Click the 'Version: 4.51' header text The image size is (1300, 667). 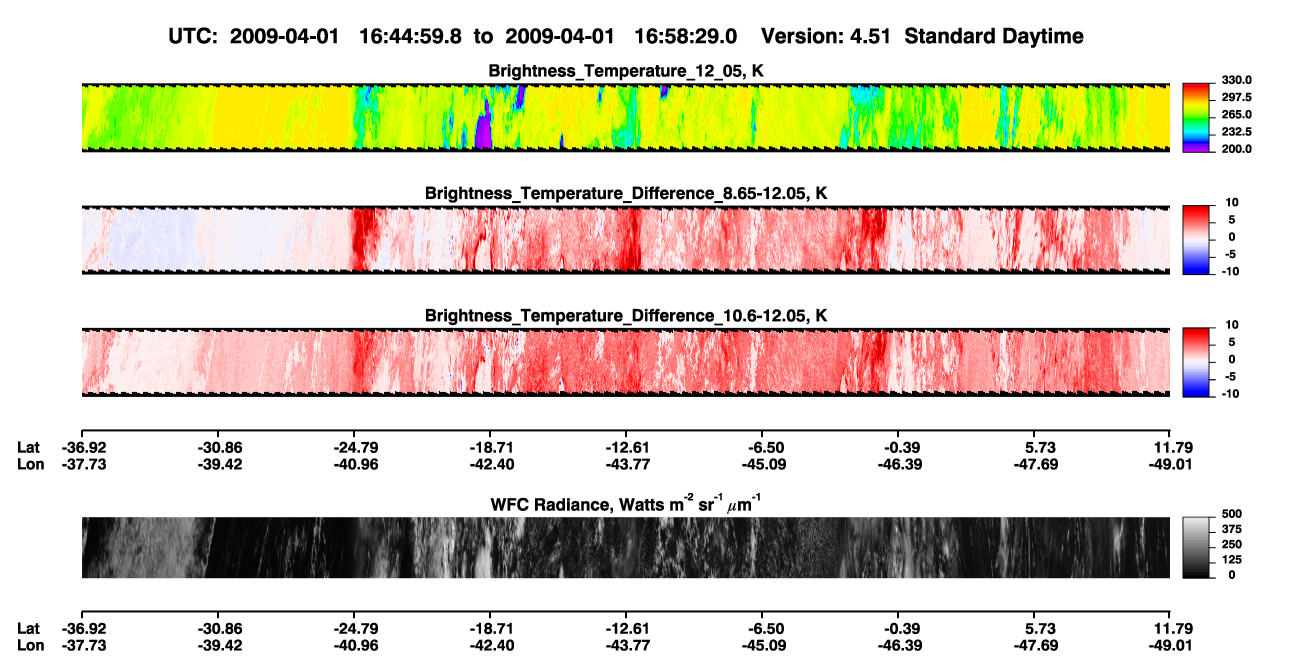pyautogui.click(x=826, y=36)
